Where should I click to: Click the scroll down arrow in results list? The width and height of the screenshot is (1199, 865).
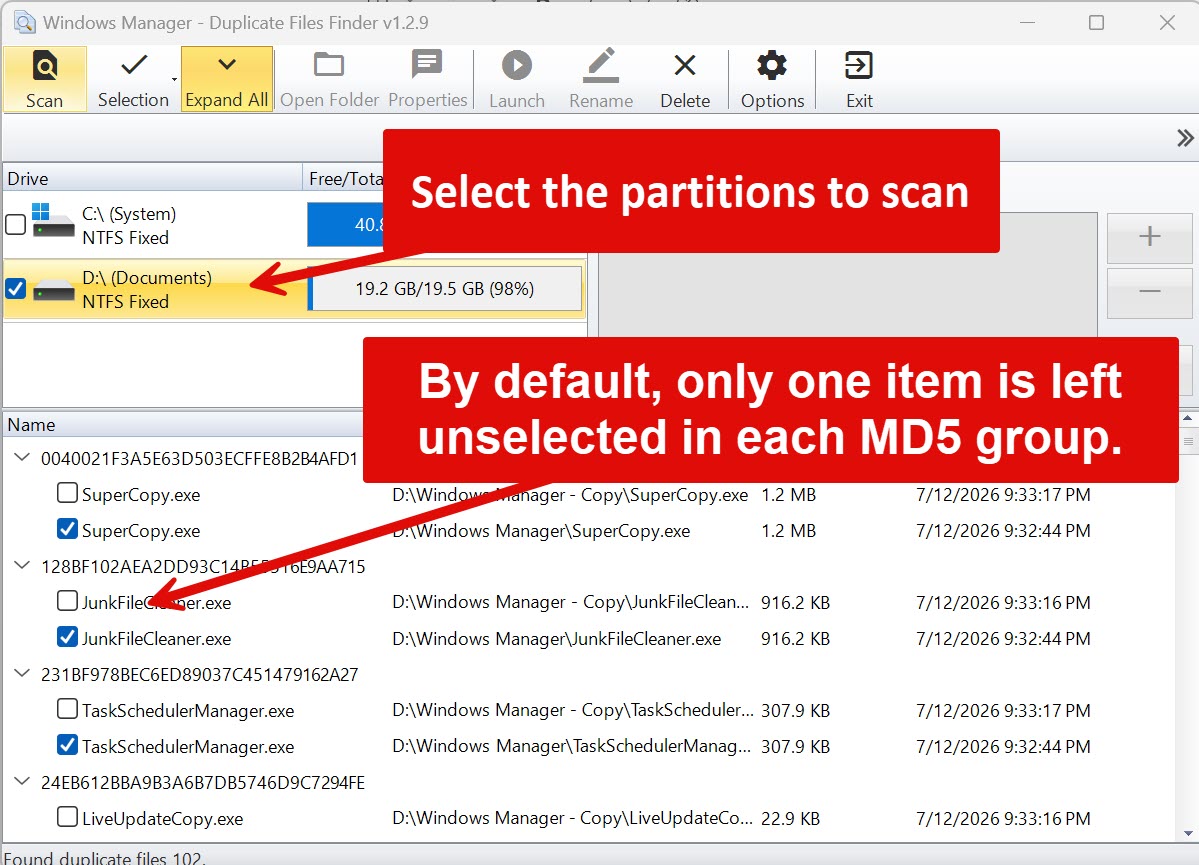pyautogui.click(x=1188, y=833)
